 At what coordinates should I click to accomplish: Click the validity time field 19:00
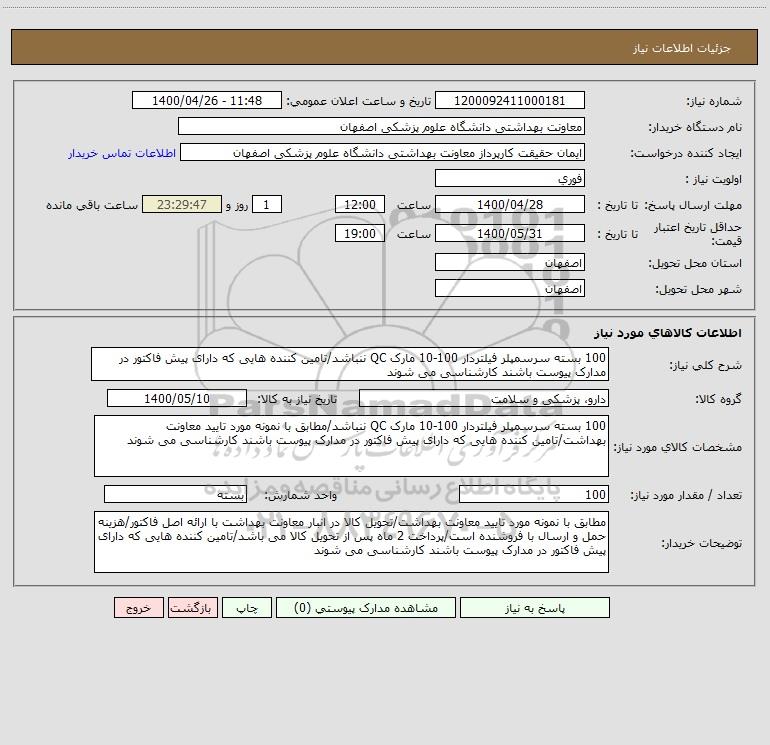tap(359, 233)
